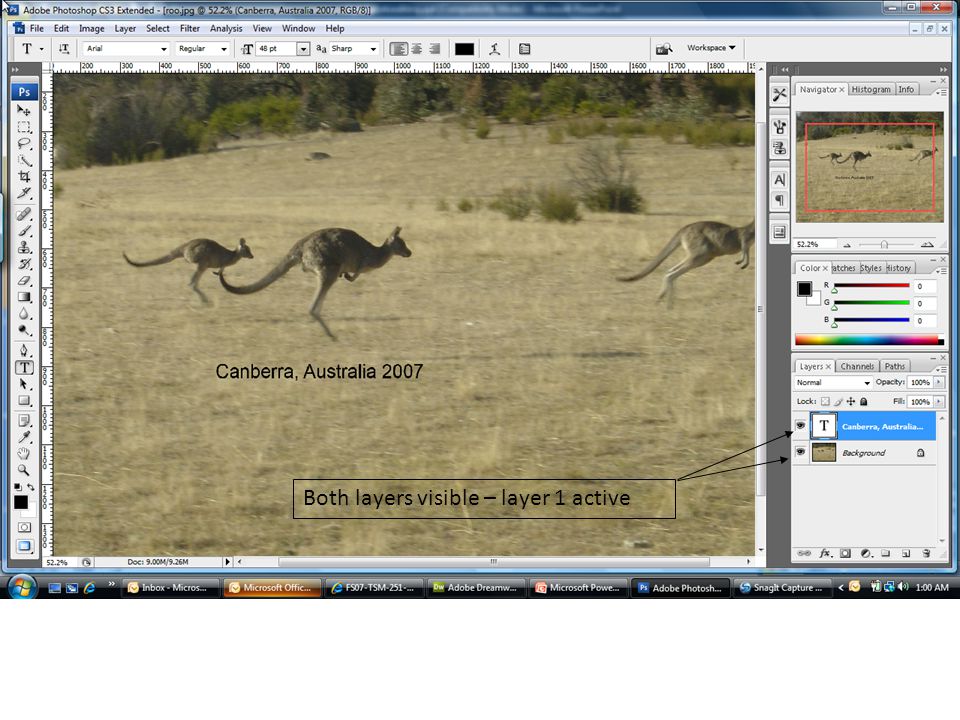Create a new layer from Layers panel
The width and height of the screenshot is (960, 720).
coord(906,553)
